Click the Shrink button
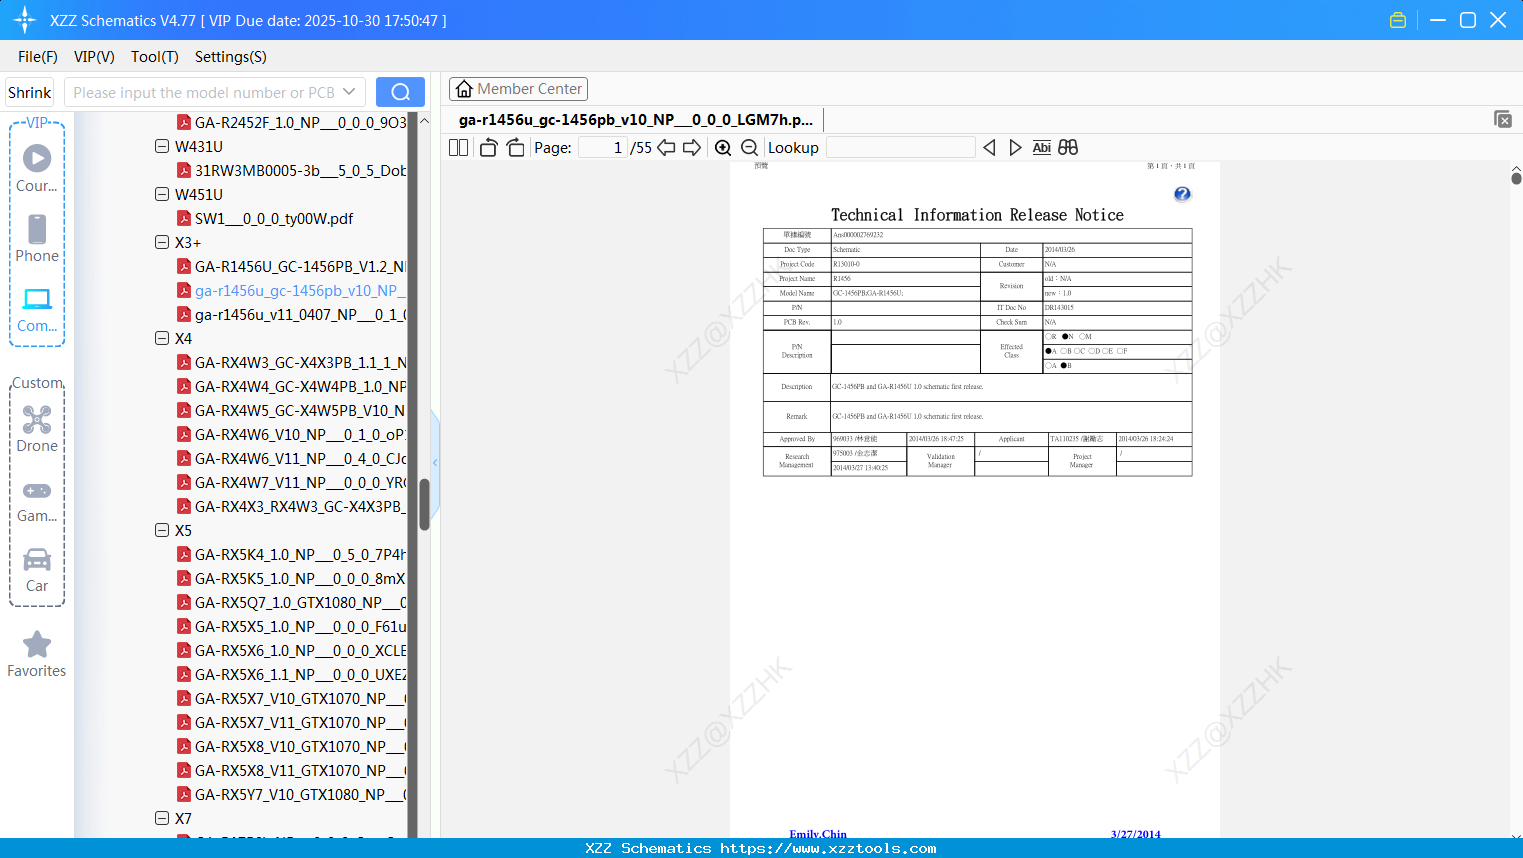Viewport: 1523px width, 858px height. coord(29,92)
